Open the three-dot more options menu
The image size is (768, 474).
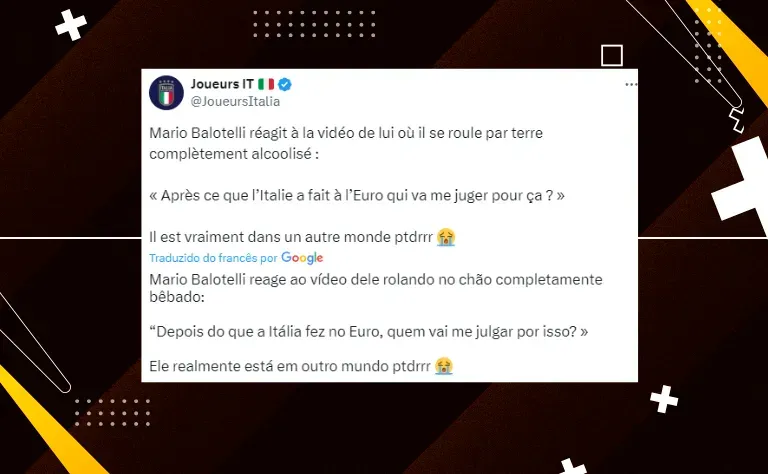point(631,85)
